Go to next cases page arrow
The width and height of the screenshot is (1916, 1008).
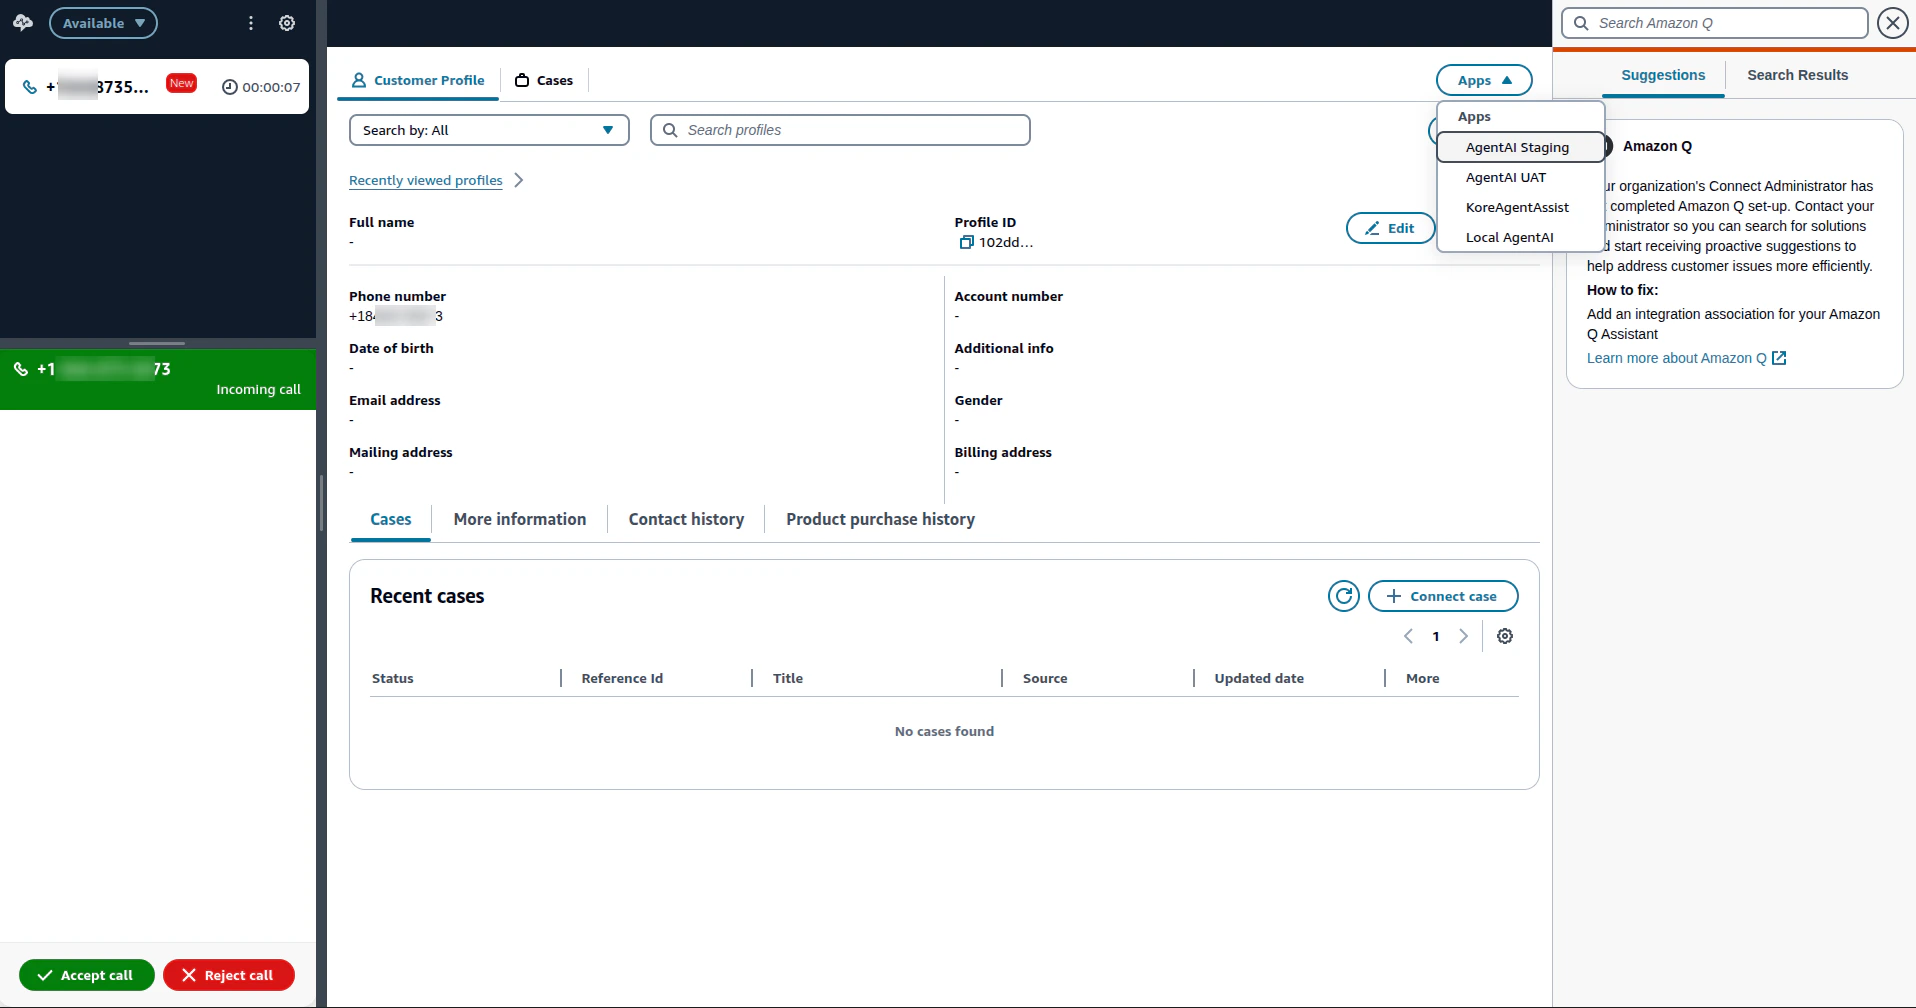pos(1463,636)
